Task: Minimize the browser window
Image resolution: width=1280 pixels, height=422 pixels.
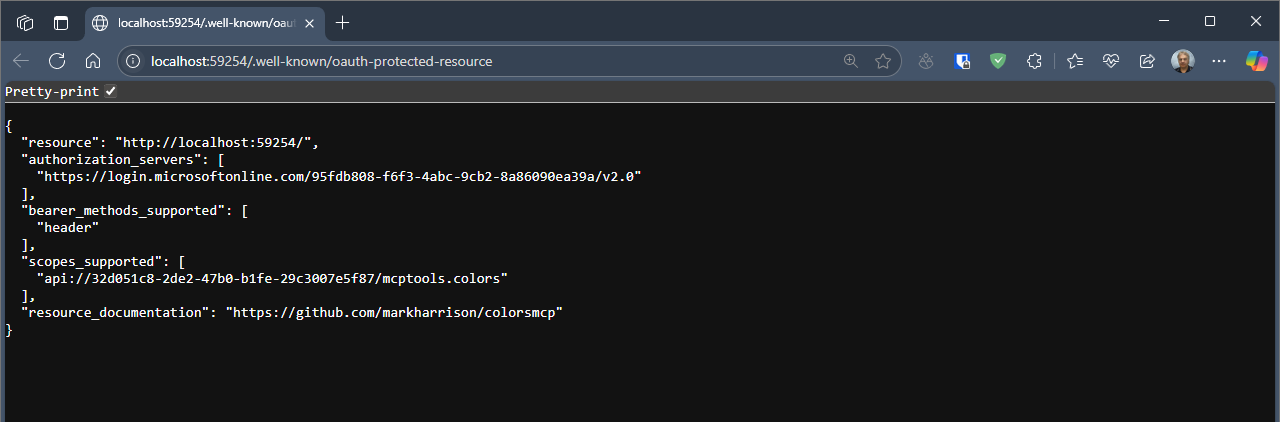Action: (x=1164, y=21)
